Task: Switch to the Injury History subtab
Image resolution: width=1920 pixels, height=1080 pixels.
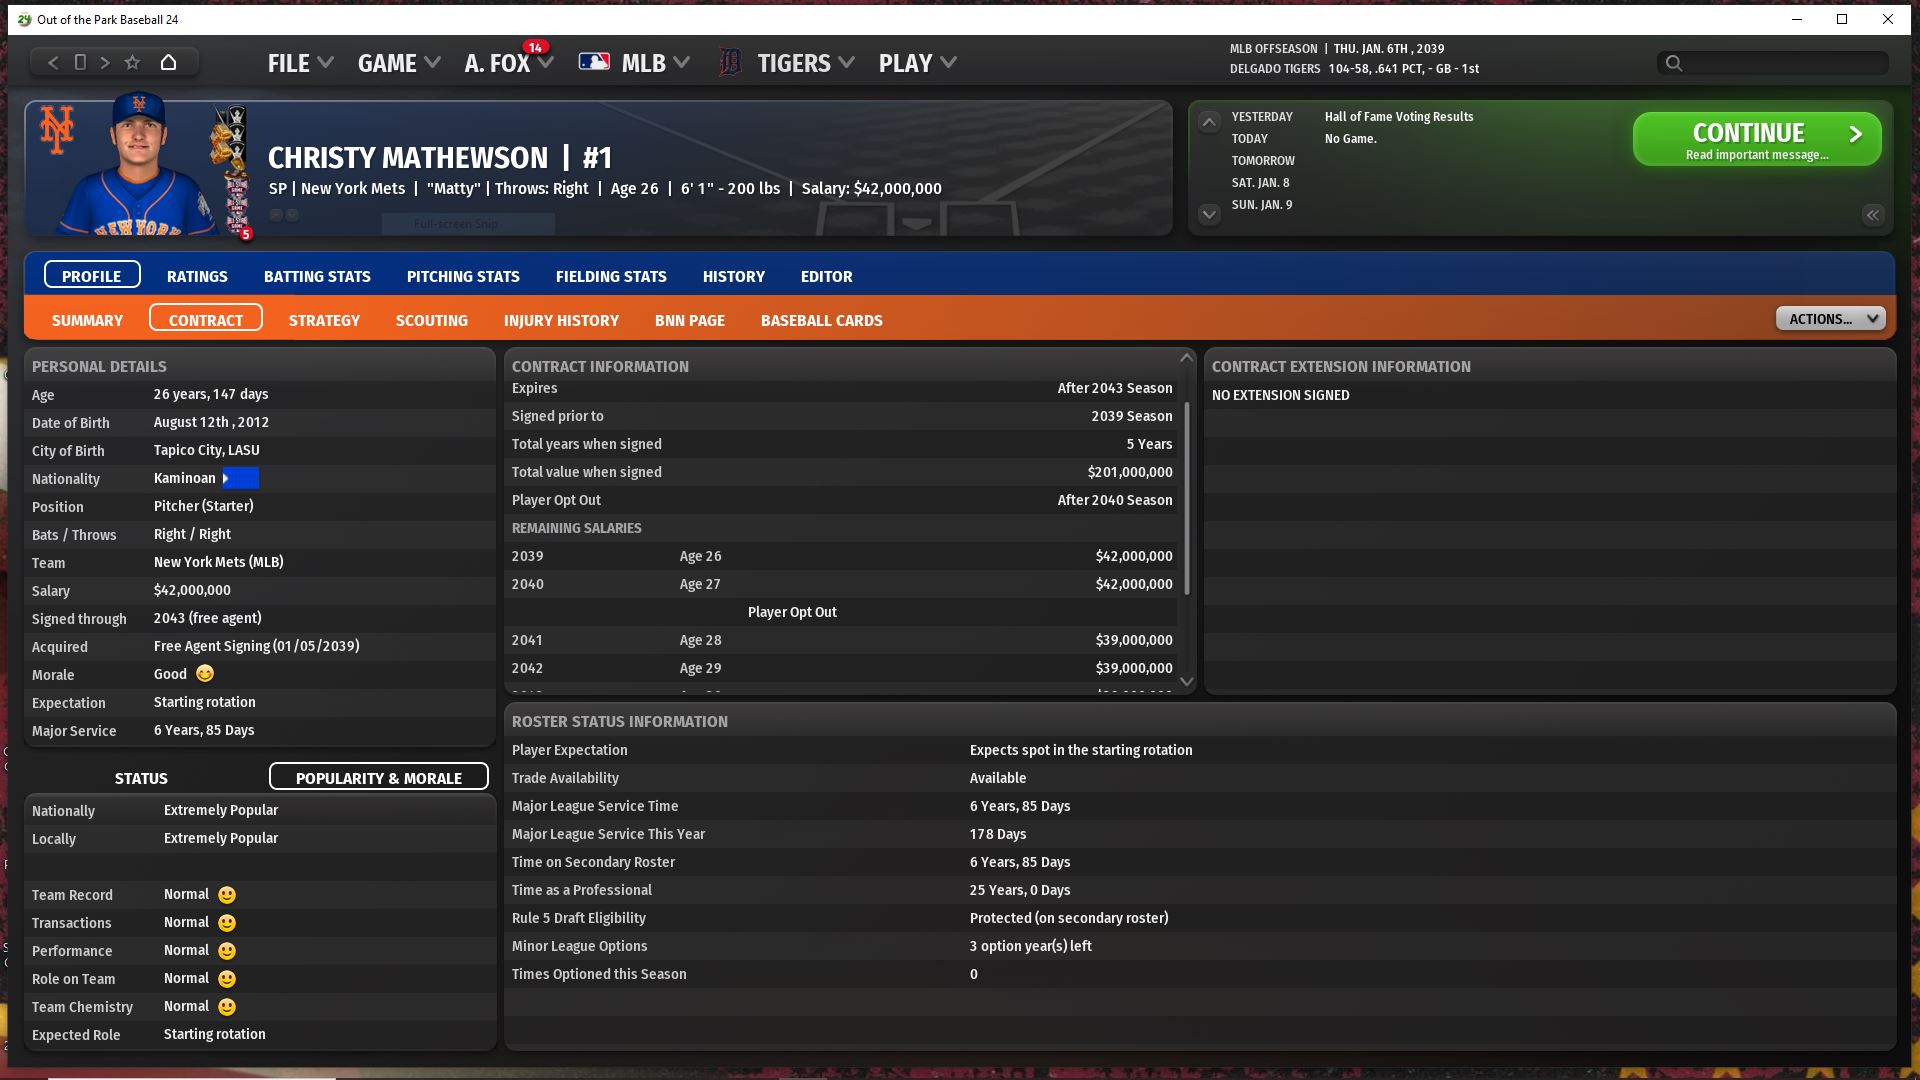Action: coord(561,320)
